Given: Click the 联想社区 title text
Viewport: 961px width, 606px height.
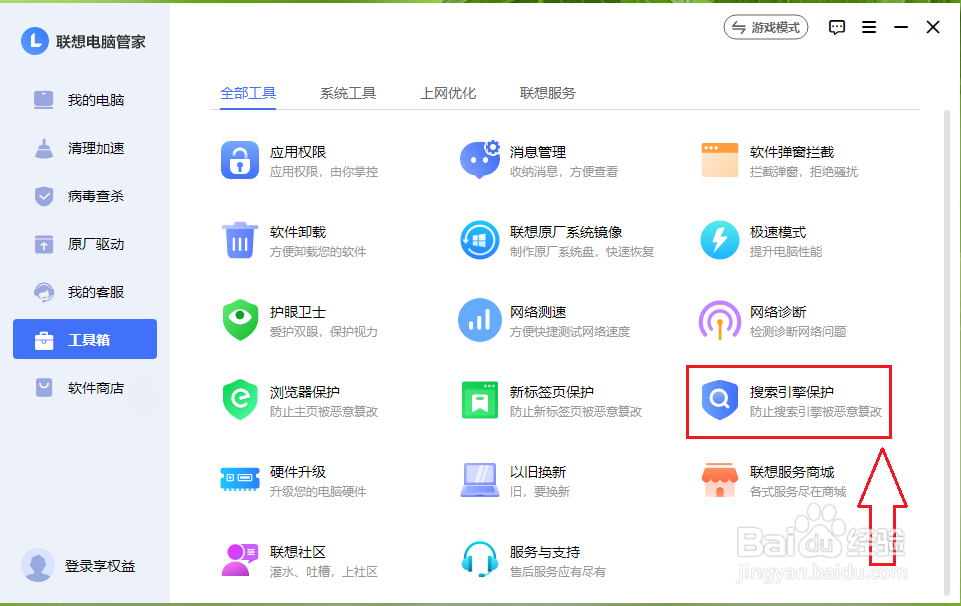Looking at the screenshot, I should pos(298,552).
